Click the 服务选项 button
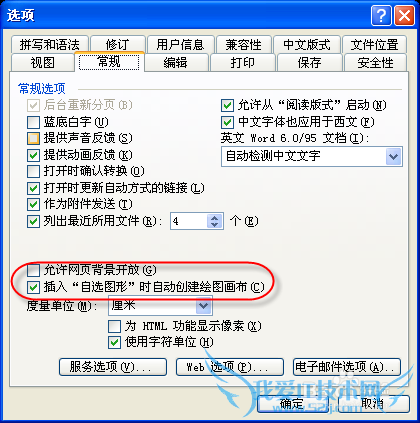This screenshot has height=423, width=420. click(x=113, y=367)
